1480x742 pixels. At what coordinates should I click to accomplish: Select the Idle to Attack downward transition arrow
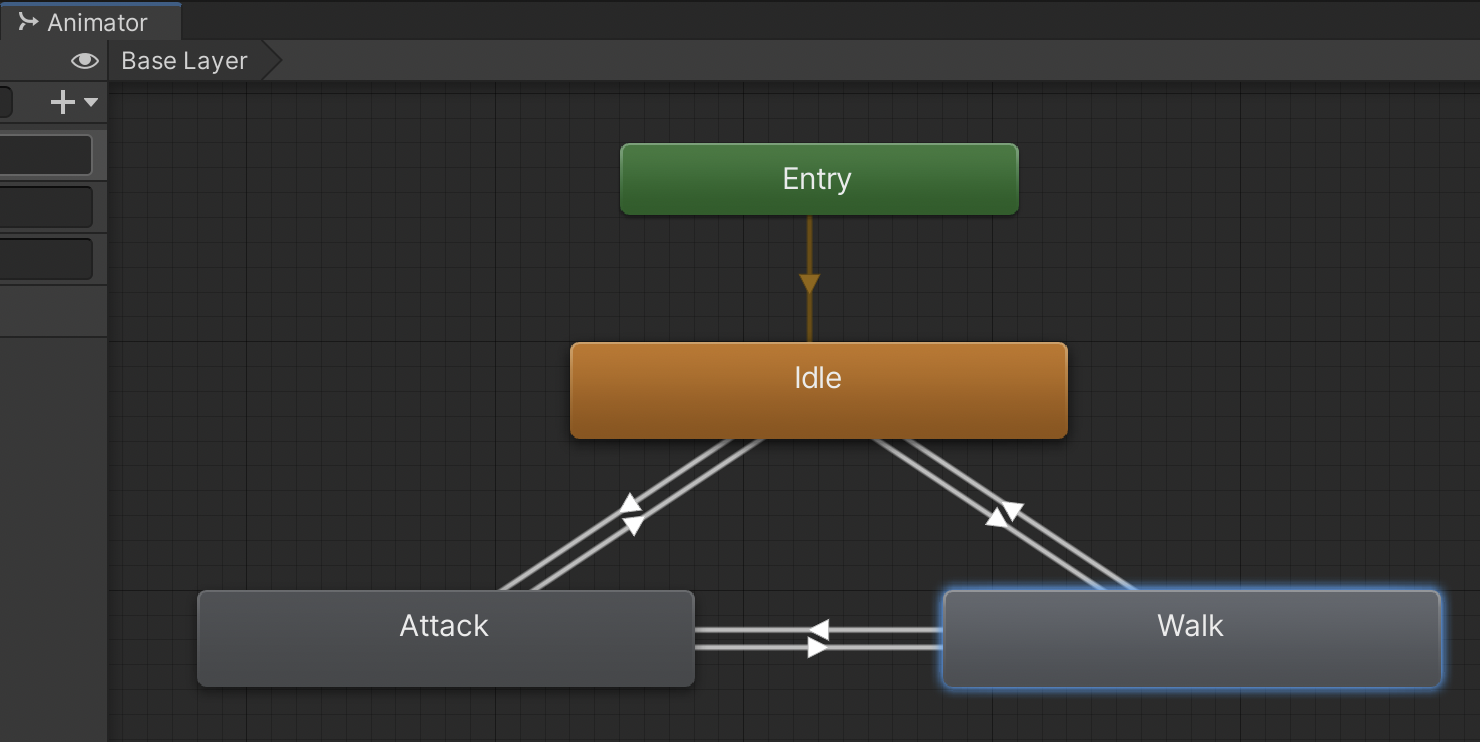coord(633,526)
